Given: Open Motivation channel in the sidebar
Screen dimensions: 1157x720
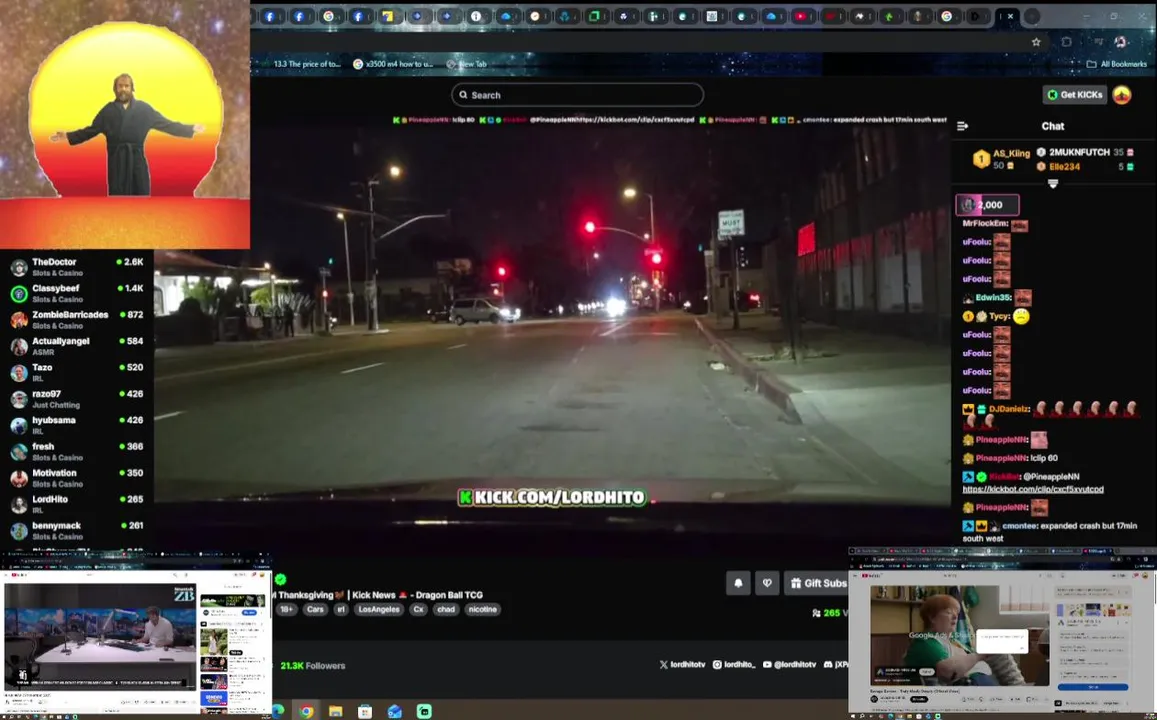Looking at the screenshot, I should tap(77, 478).
